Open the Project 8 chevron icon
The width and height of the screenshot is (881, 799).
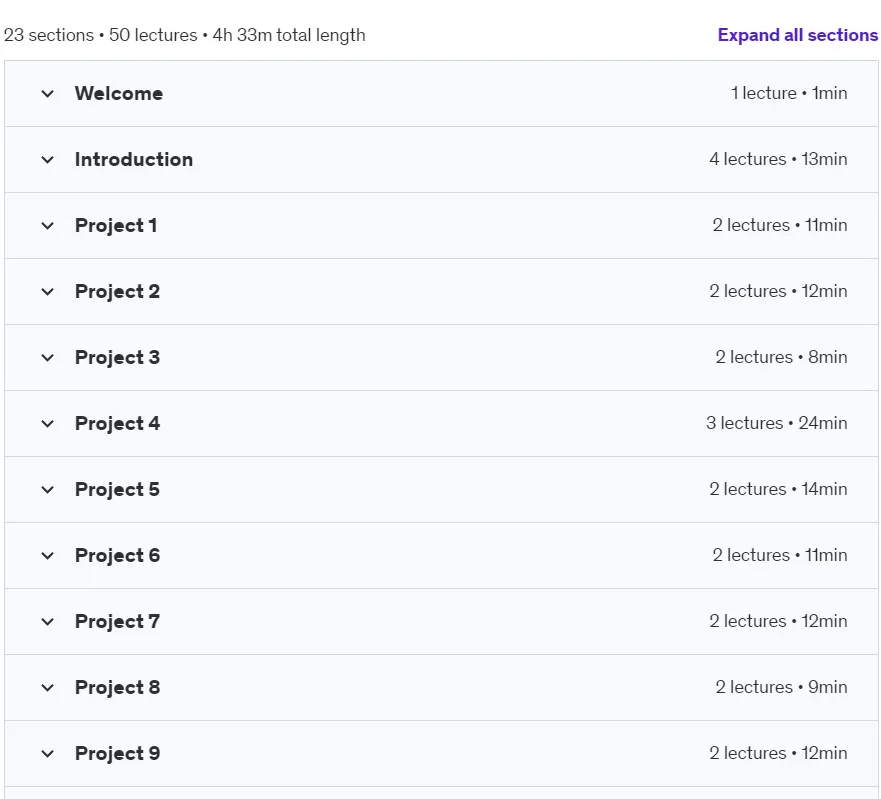(48, 688)
